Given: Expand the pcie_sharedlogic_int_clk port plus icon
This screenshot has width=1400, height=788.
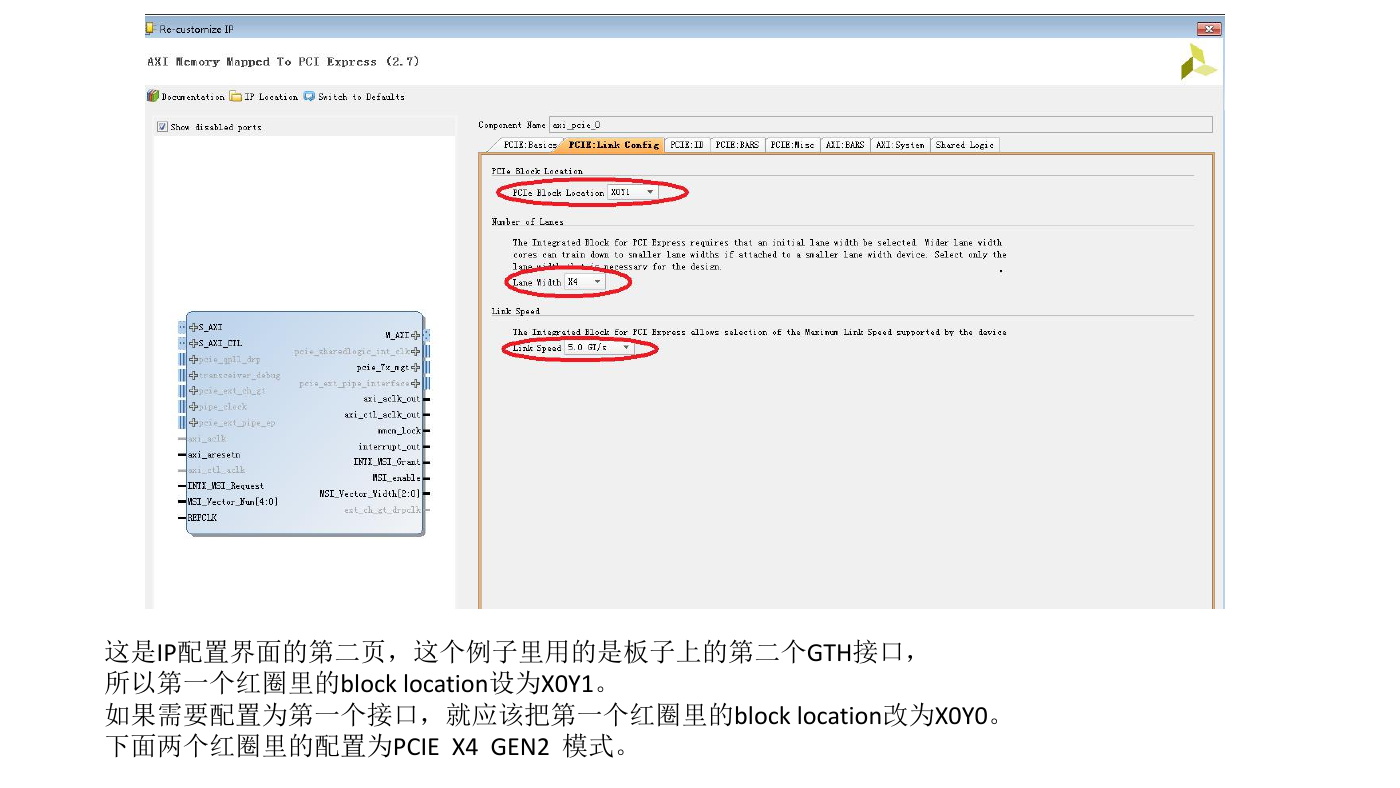Looking at the screenshot, I should pos(415,351).
